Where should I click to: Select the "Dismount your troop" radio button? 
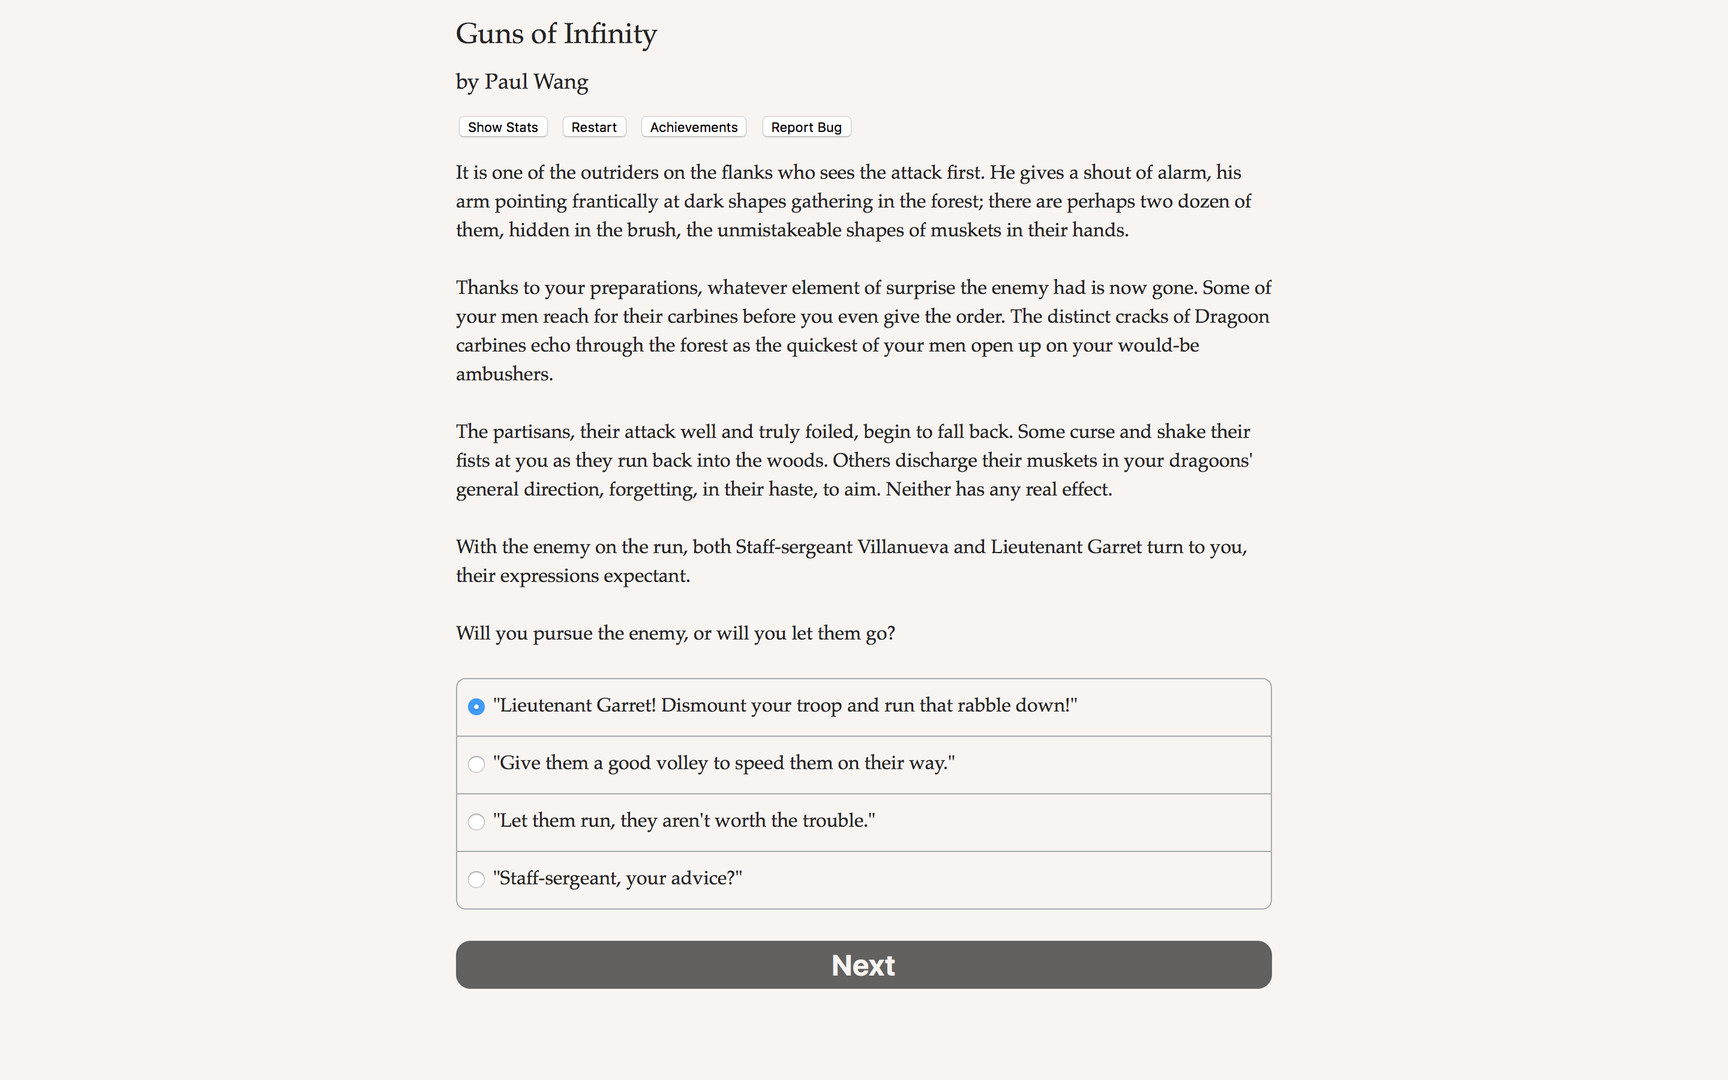[476, 707]
